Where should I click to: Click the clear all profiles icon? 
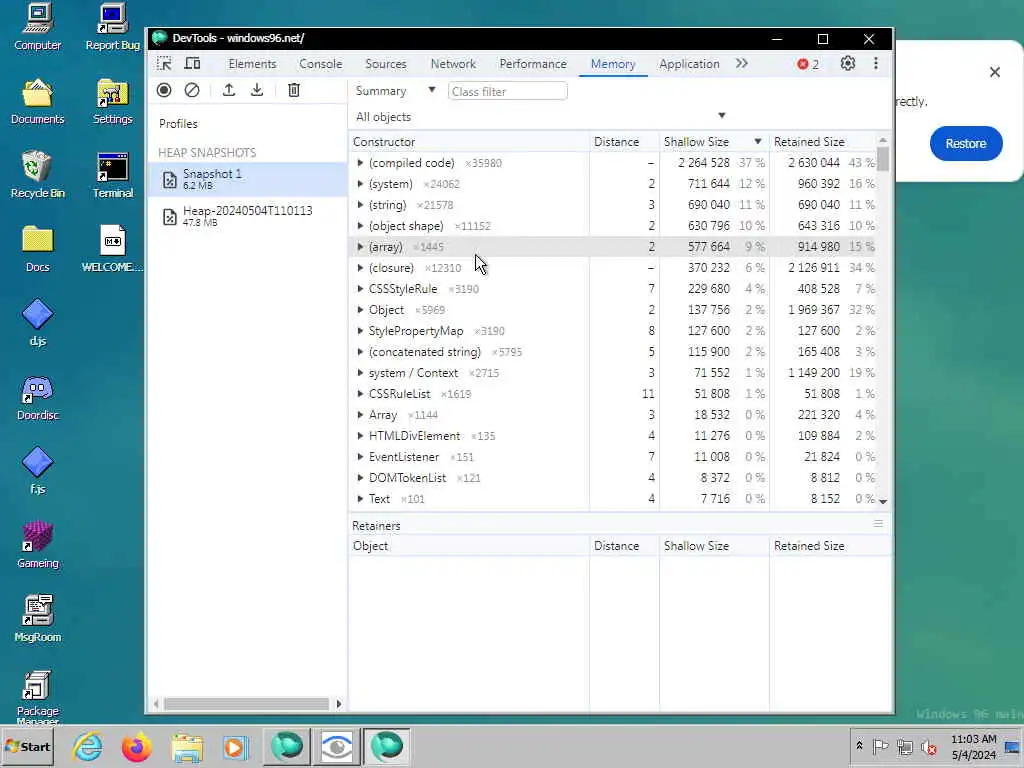pyautogui.click(x=192, y=90)
